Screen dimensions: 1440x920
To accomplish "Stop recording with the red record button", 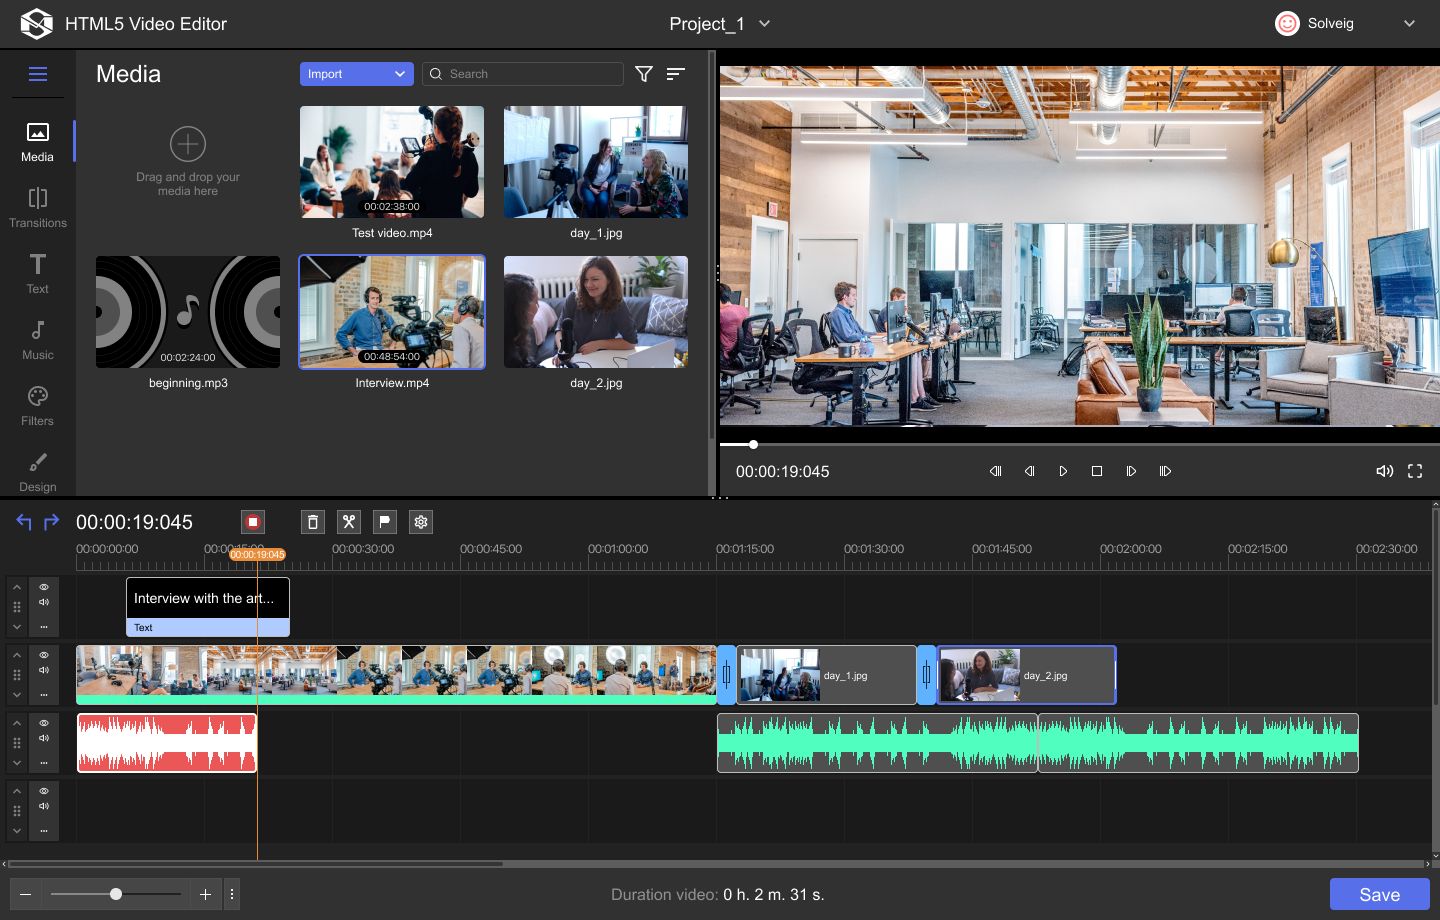I will (253, 522).
